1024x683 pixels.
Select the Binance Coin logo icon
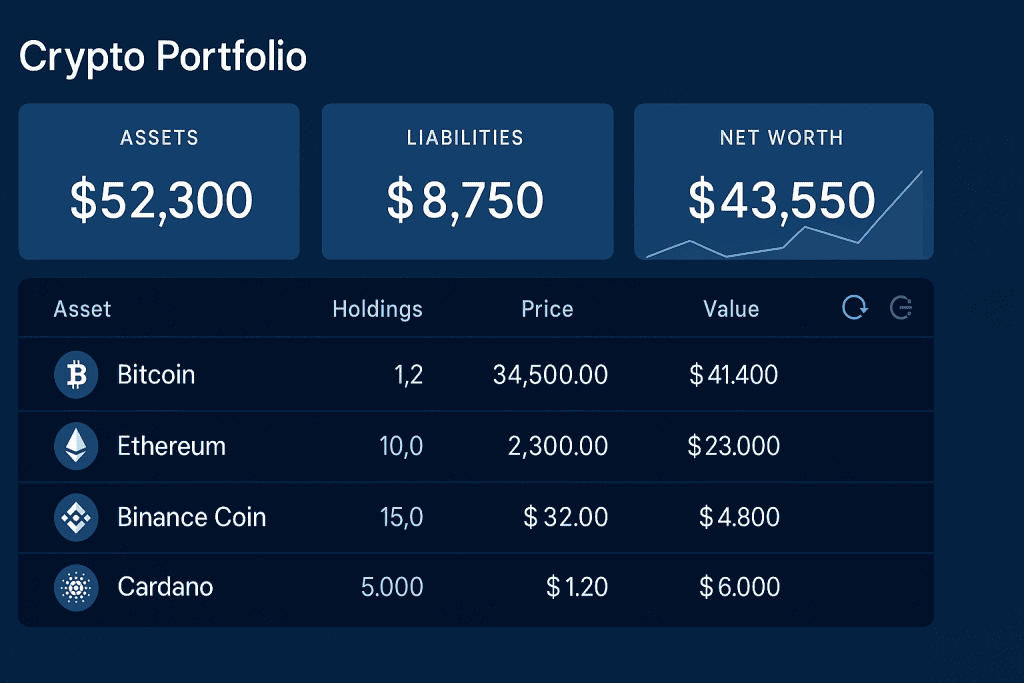click(76, 517)
